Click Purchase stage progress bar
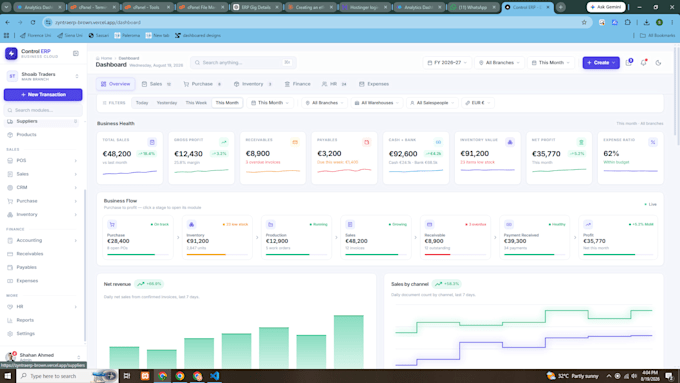680x383 pixels. (138, 255)
